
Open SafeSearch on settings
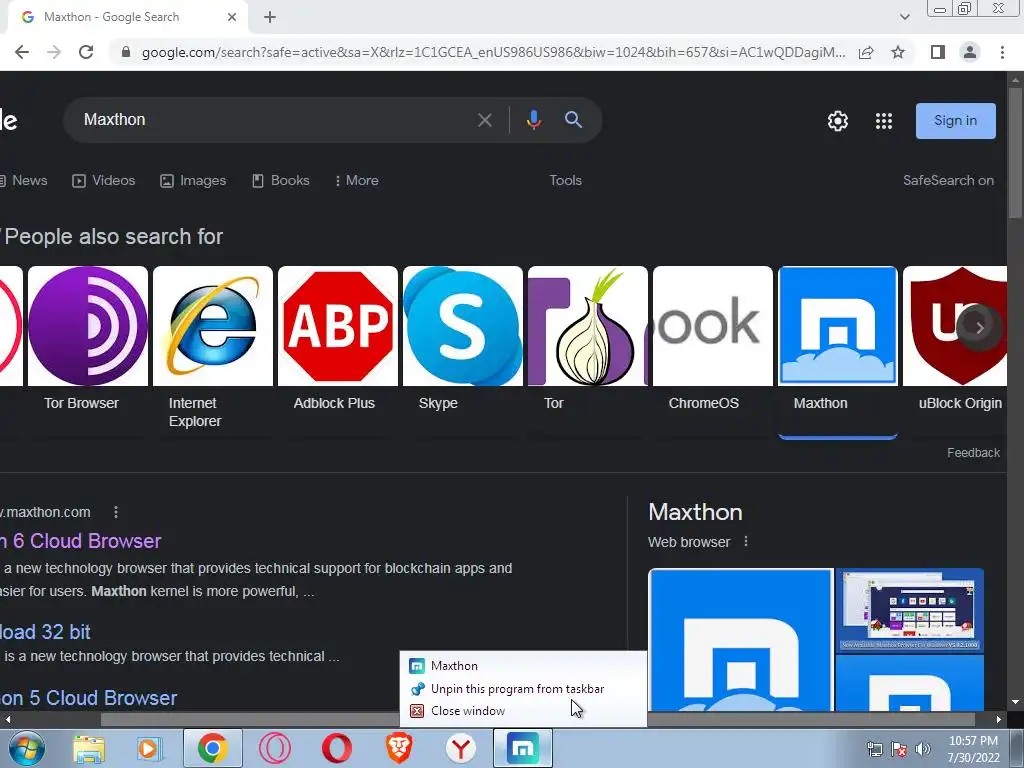coord(948,180)
